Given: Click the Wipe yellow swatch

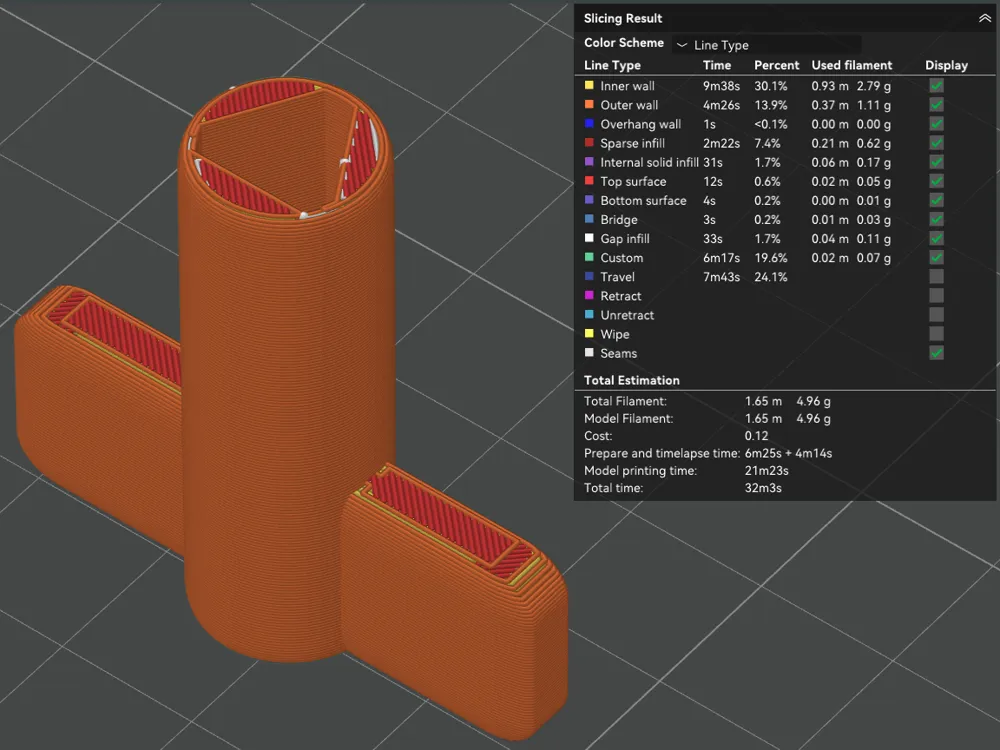Looking at the screenshot, I should pos(589,334).
